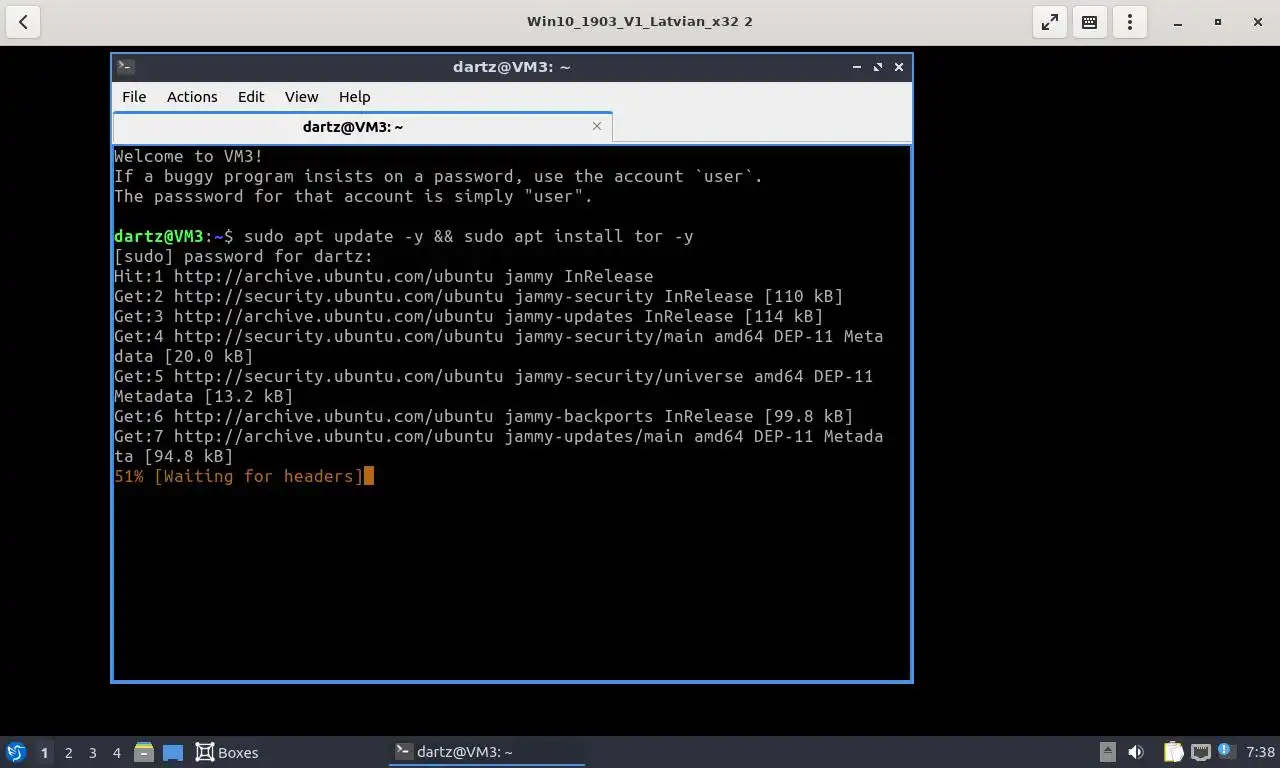Image resolution: width=1280 pixels, height=768 pixels.
Task: Close the dartz@VM3 terminal tab
Action: (x=597, y=126)
